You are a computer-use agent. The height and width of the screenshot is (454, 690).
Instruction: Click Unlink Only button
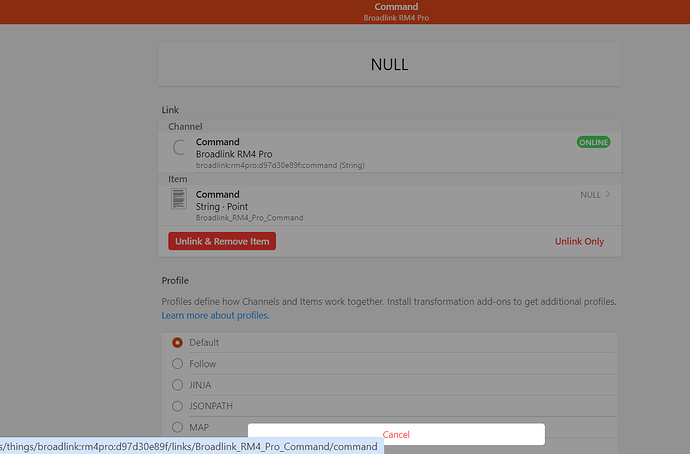(x=579, y=242)
